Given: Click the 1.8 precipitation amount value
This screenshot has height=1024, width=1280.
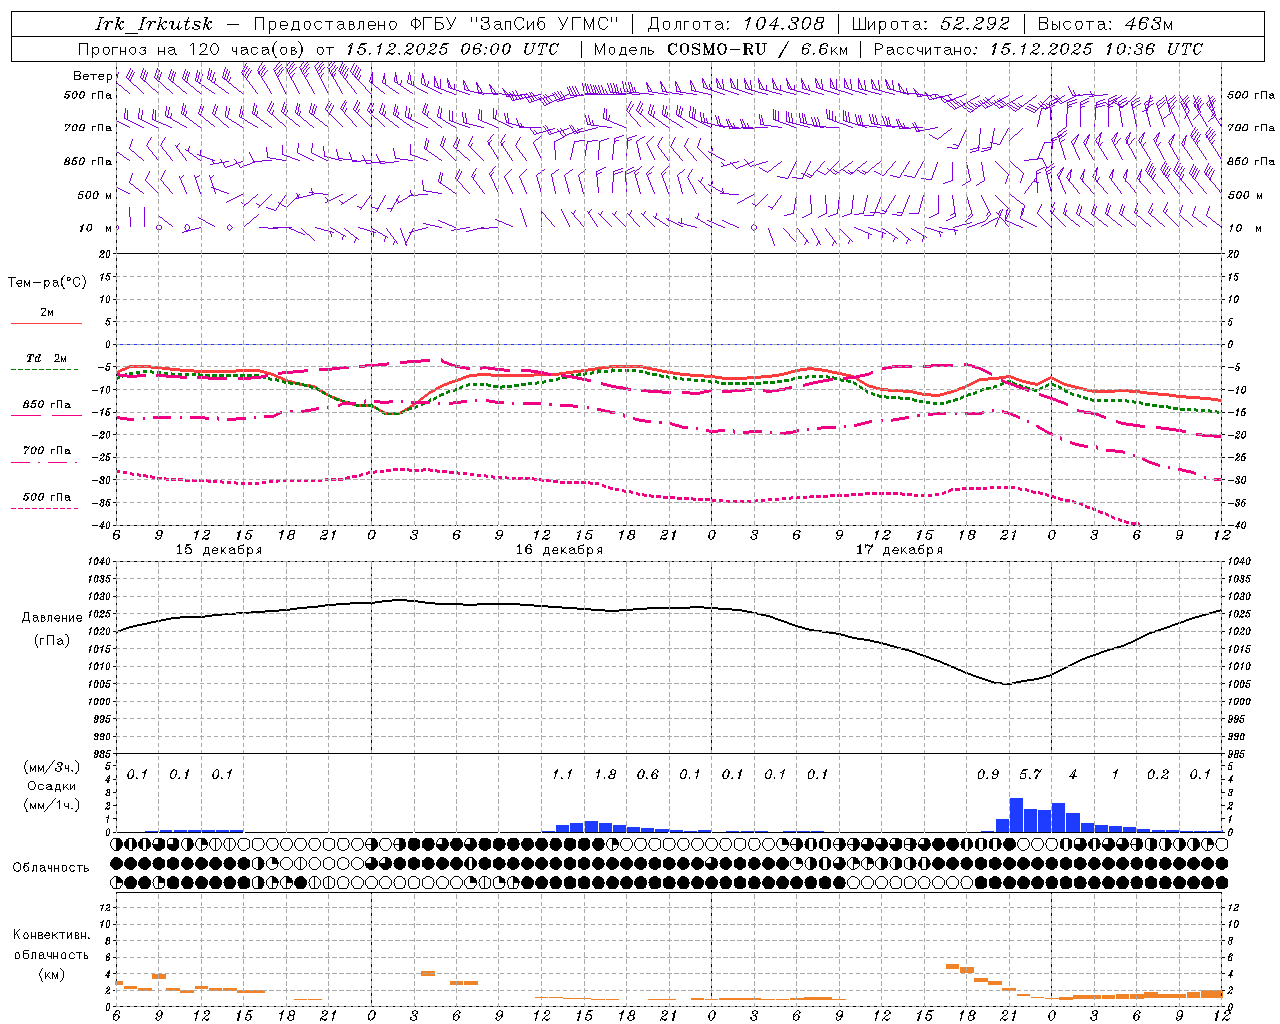Looking at the screenshot, I should 605,775.
